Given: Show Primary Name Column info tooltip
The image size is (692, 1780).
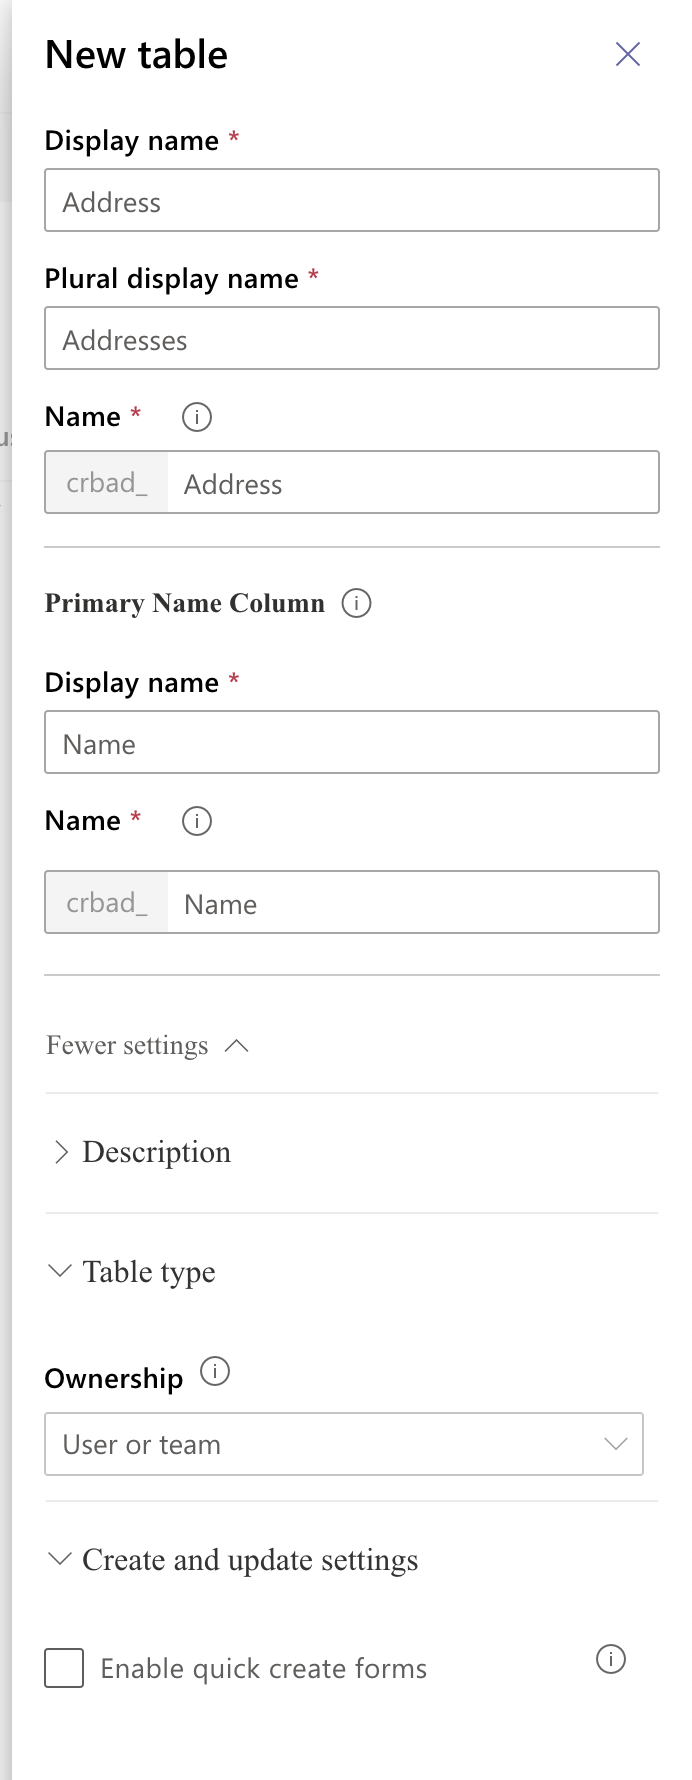Looking at the screenshot, I should tap(357, 603).
